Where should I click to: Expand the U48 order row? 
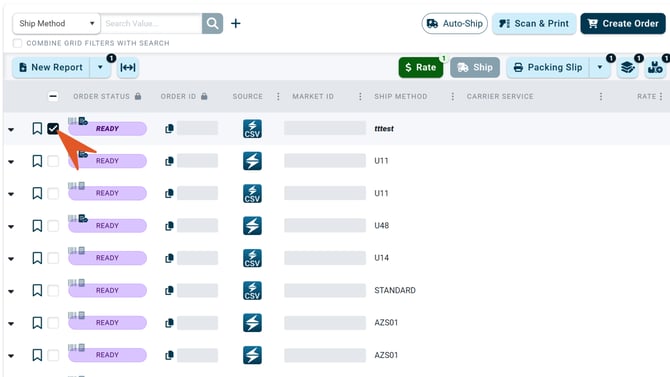(x=11, y=227)
